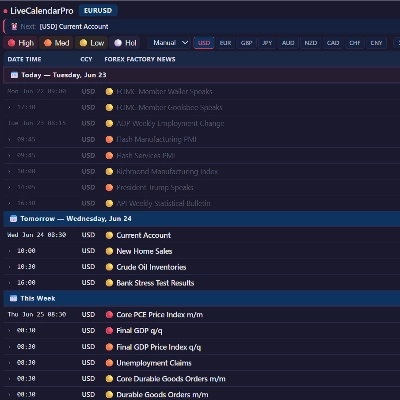Enable the GBP currency filter
This screenshot has height=400, width=400.
246,43
